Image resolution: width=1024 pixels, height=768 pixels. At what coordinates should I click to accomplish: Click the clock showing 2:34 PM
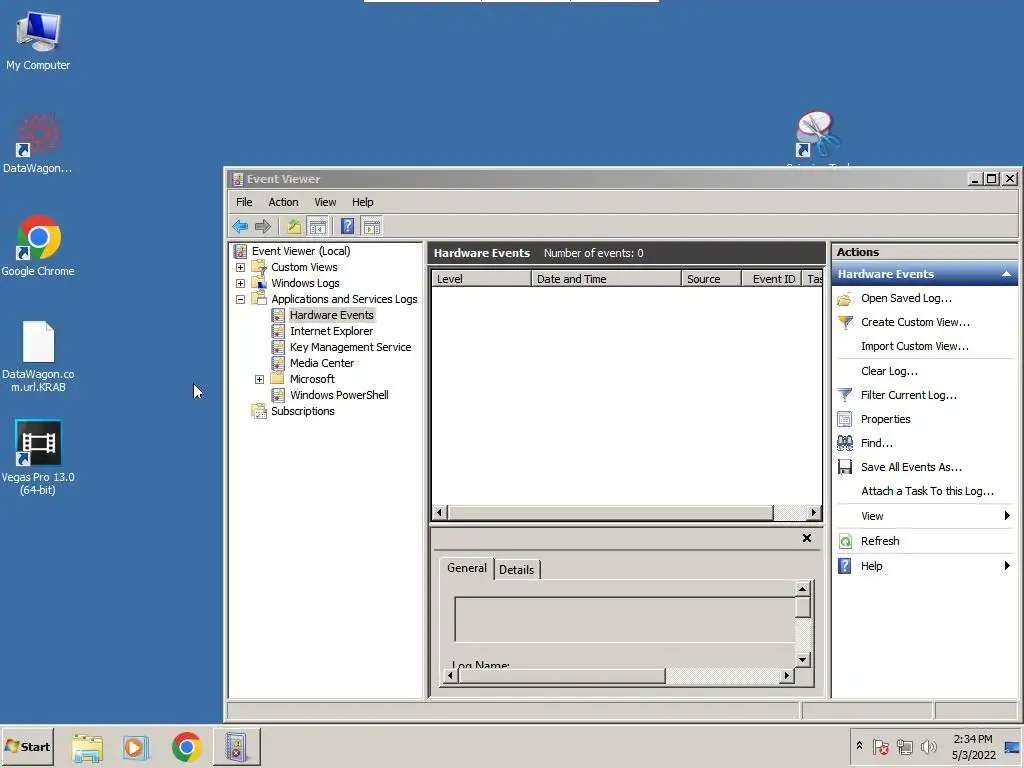973,739
